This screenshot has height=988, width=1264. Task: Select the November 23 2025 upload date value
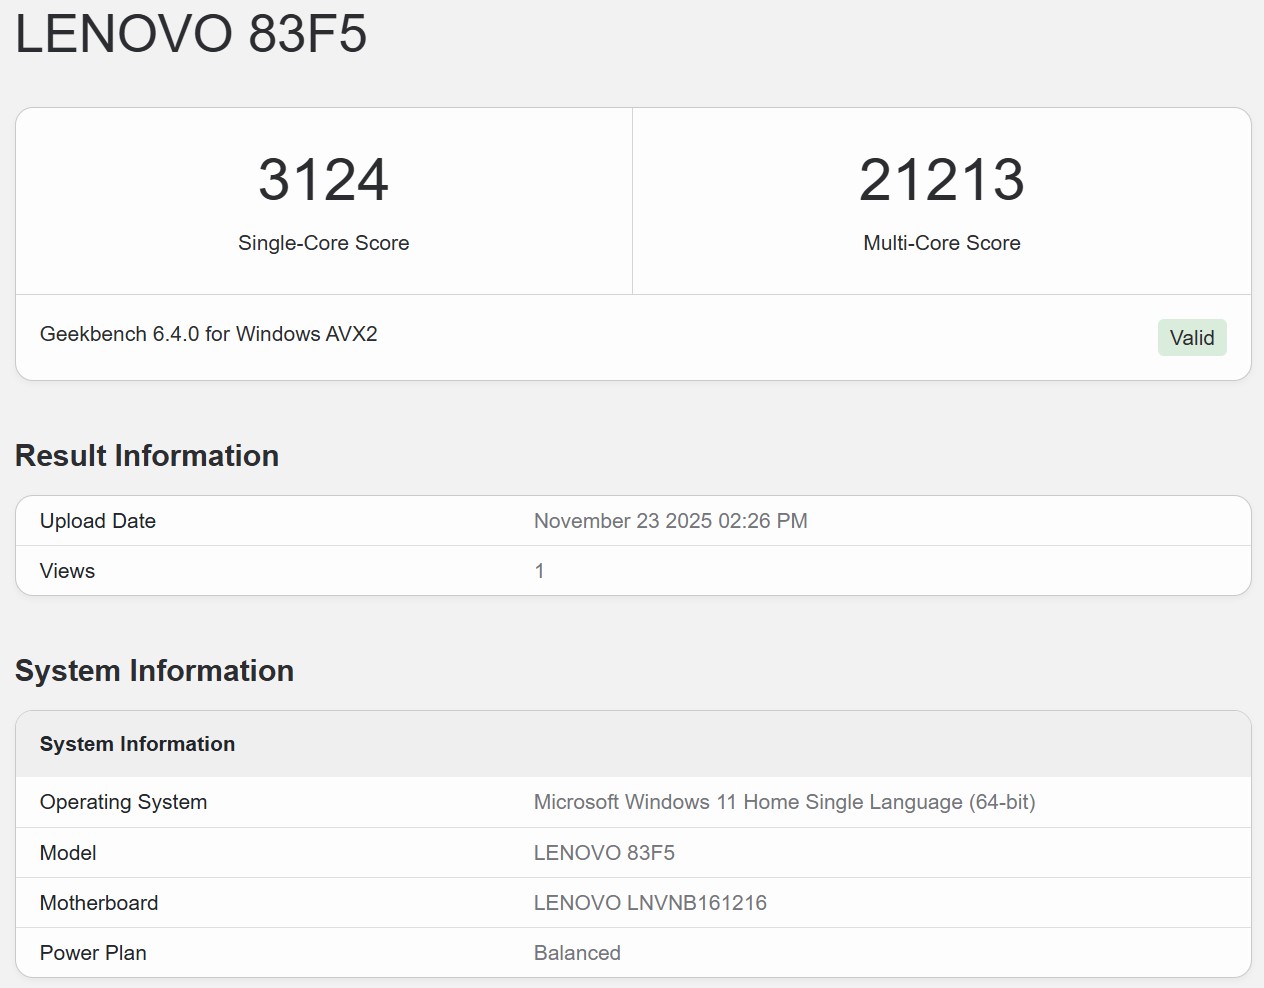coord(670,521)
